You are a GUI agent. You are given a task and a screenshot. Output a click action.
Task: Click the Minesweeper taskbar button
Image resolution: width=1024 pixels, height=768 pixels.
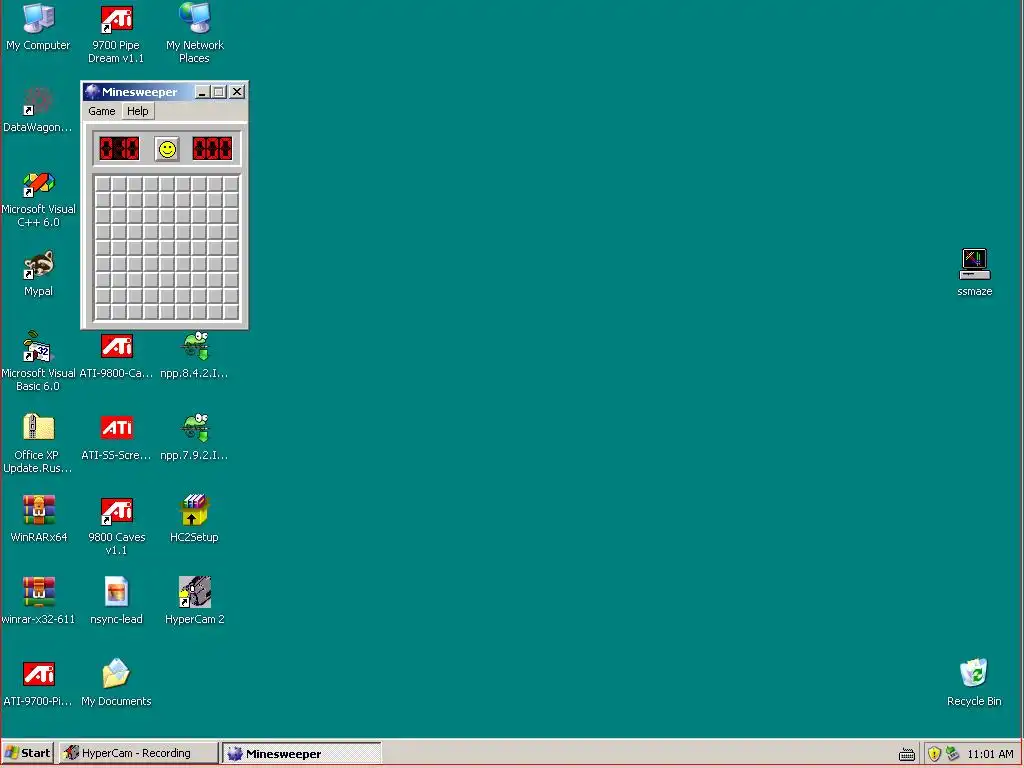tap(301, 753)
